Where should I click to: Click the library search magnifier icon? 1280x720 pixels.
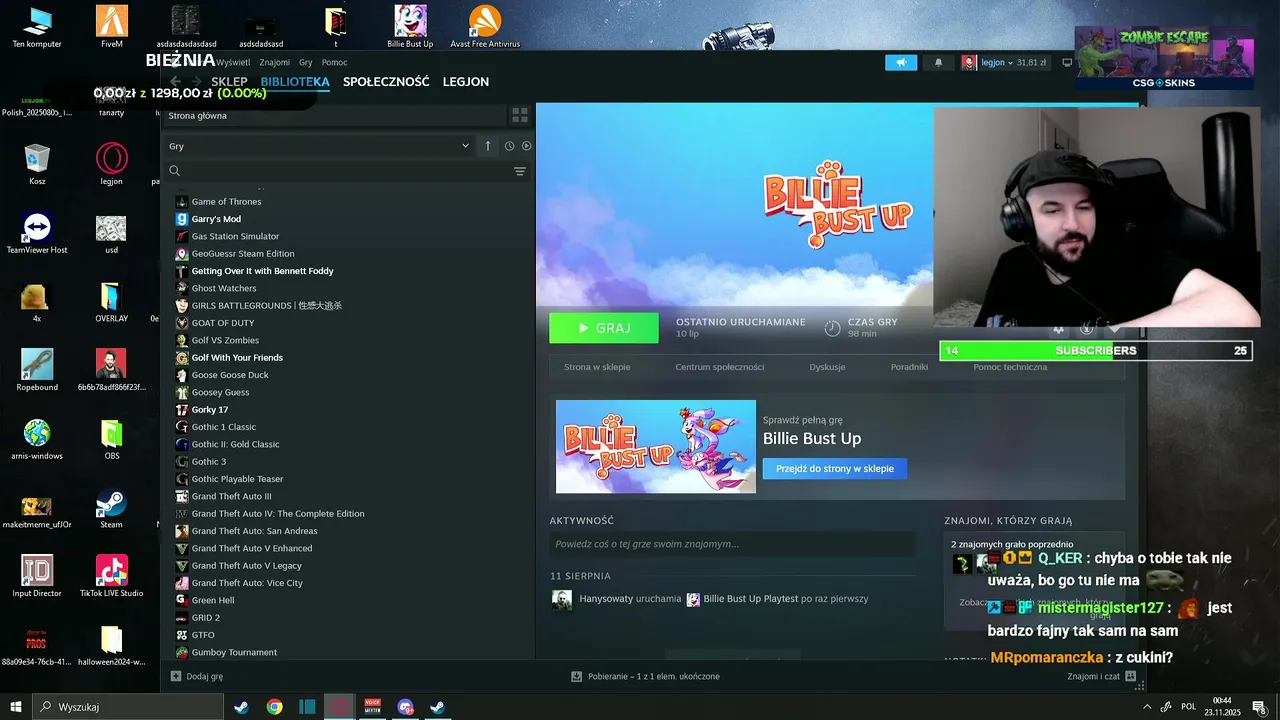[174, 171]
